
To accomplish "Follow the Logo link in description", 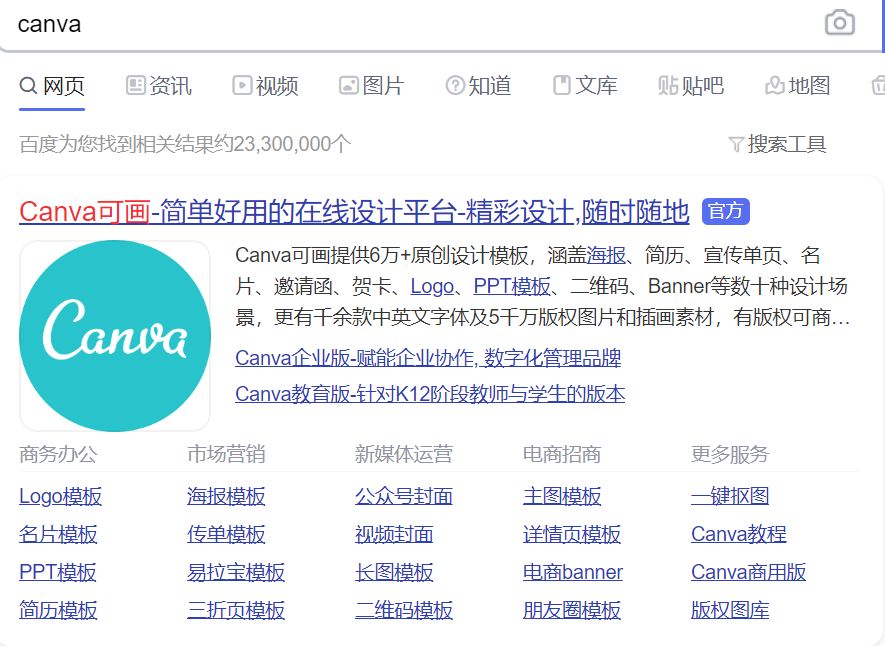I will pos(432,287).
